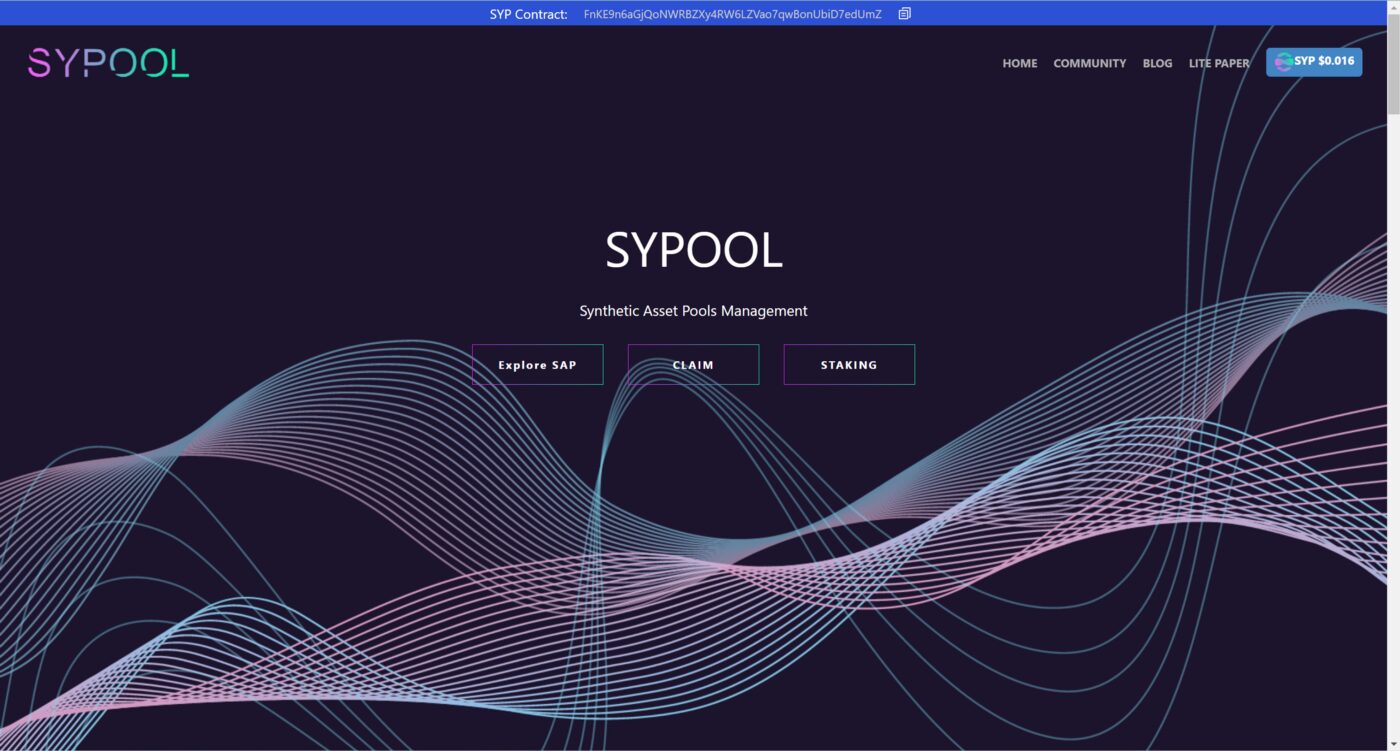Click the scrollbar up arrow
Screen dimensions: 1400x751
click(x=1393, y=7)
